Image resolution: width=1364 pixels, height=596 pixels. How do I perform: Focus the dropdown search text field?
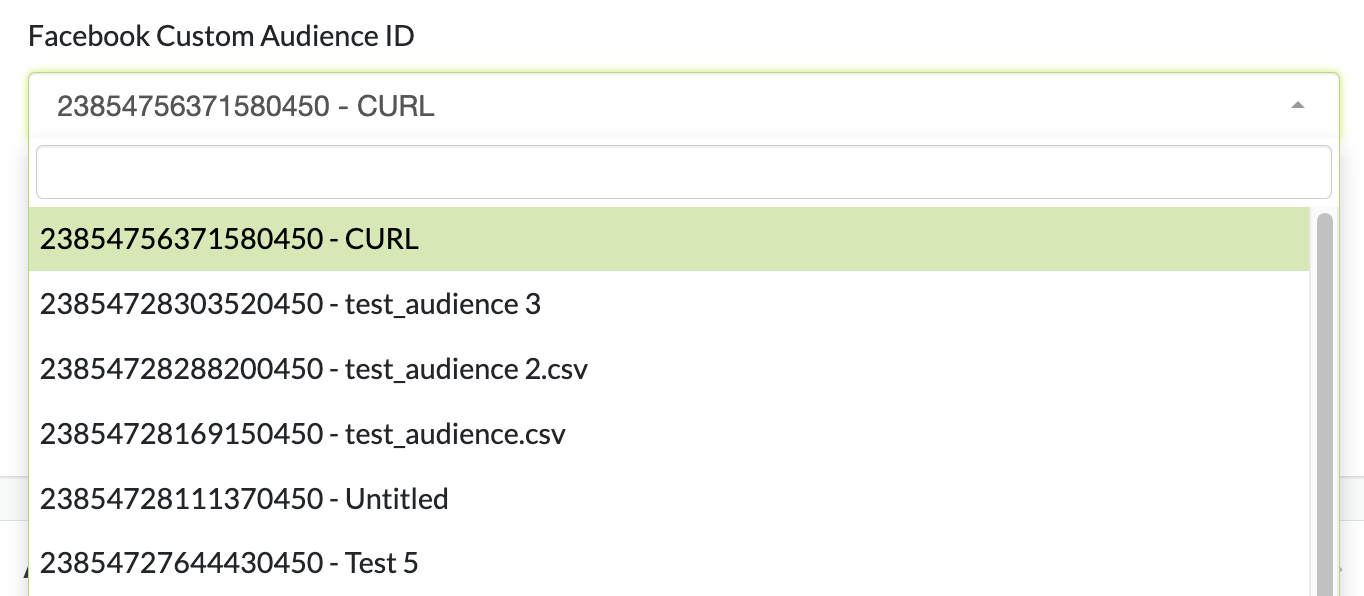pyautogui.click(x=683, y=172)
